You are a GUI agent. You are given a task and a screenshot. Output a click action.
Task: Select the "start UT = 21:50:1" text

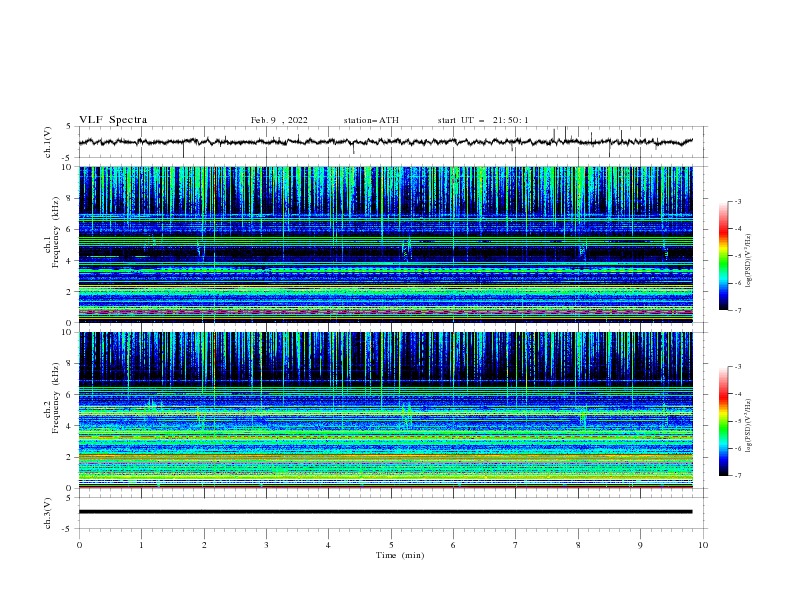[483, 120]
